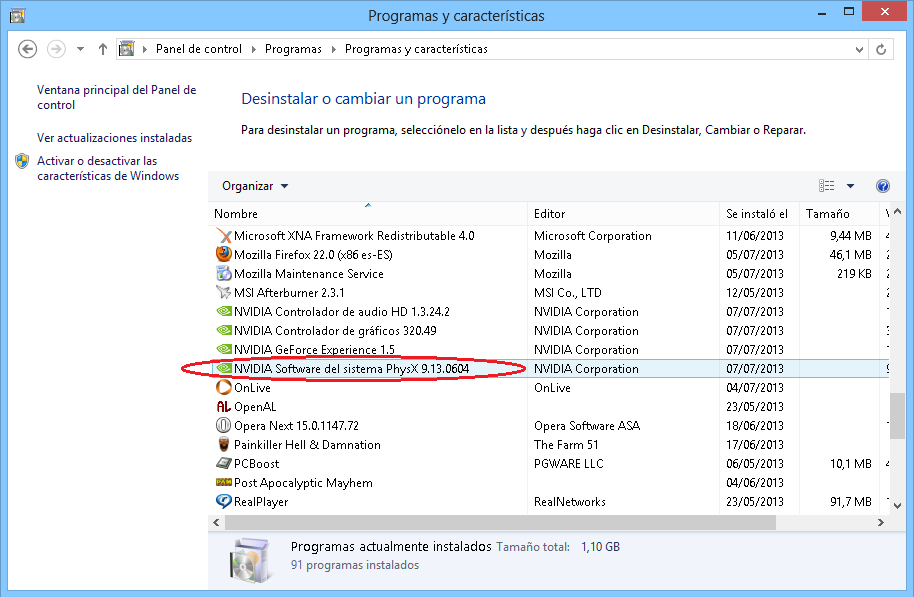This screenshot has width=914, height=597.
Task: Click the RealPlayer program icon
Action: point(224,501)
